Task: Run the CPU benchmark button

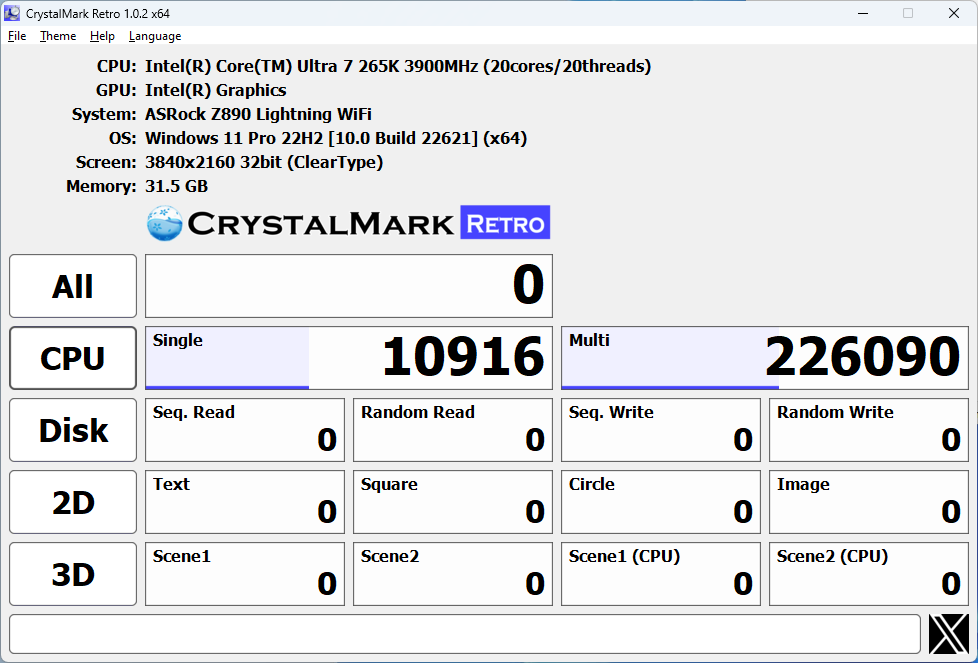Action: (73, 358)
